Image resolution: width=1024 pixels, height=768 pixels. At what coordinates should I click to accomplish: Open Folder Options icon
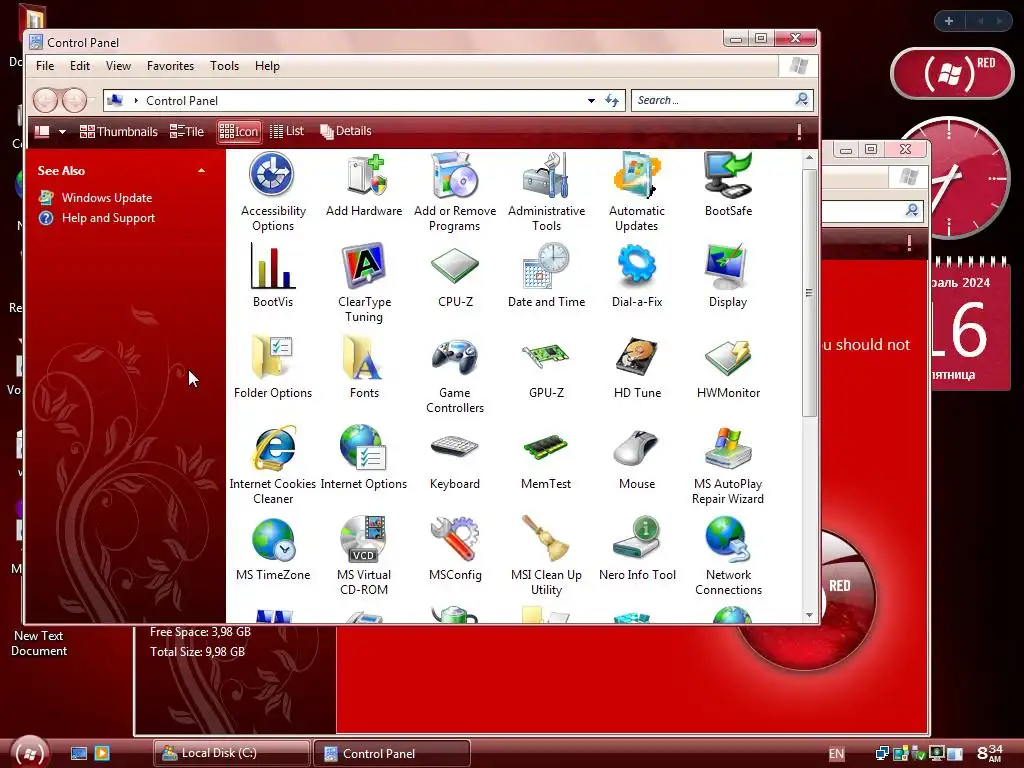click(272, 357)
